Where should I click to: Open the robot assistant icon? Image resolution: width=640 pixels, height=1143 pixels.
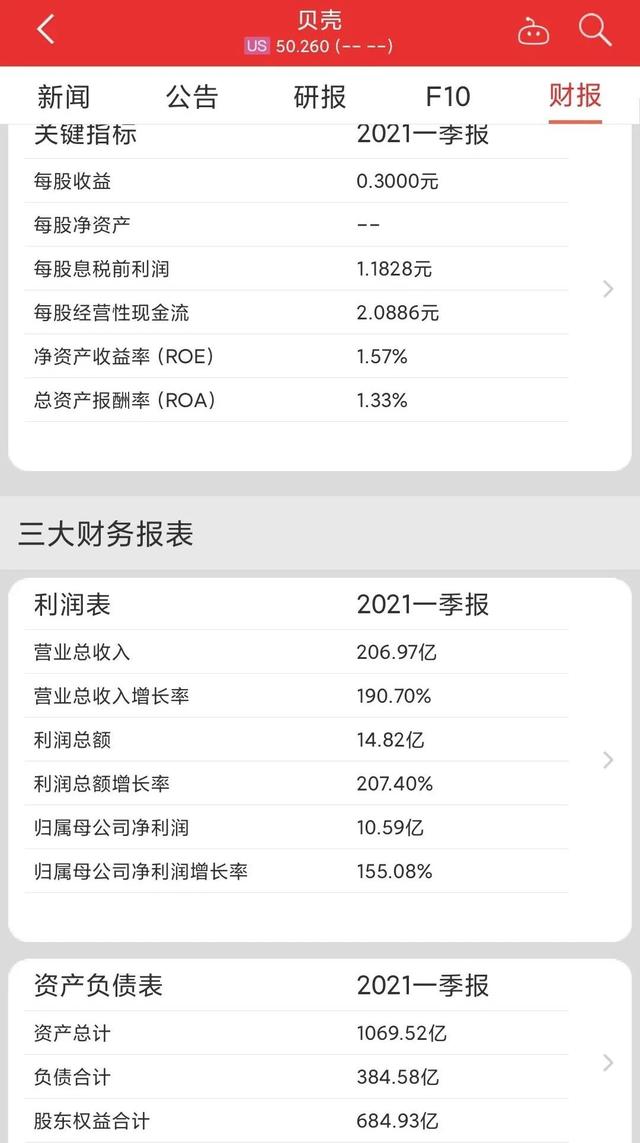(x=533, y=32)
